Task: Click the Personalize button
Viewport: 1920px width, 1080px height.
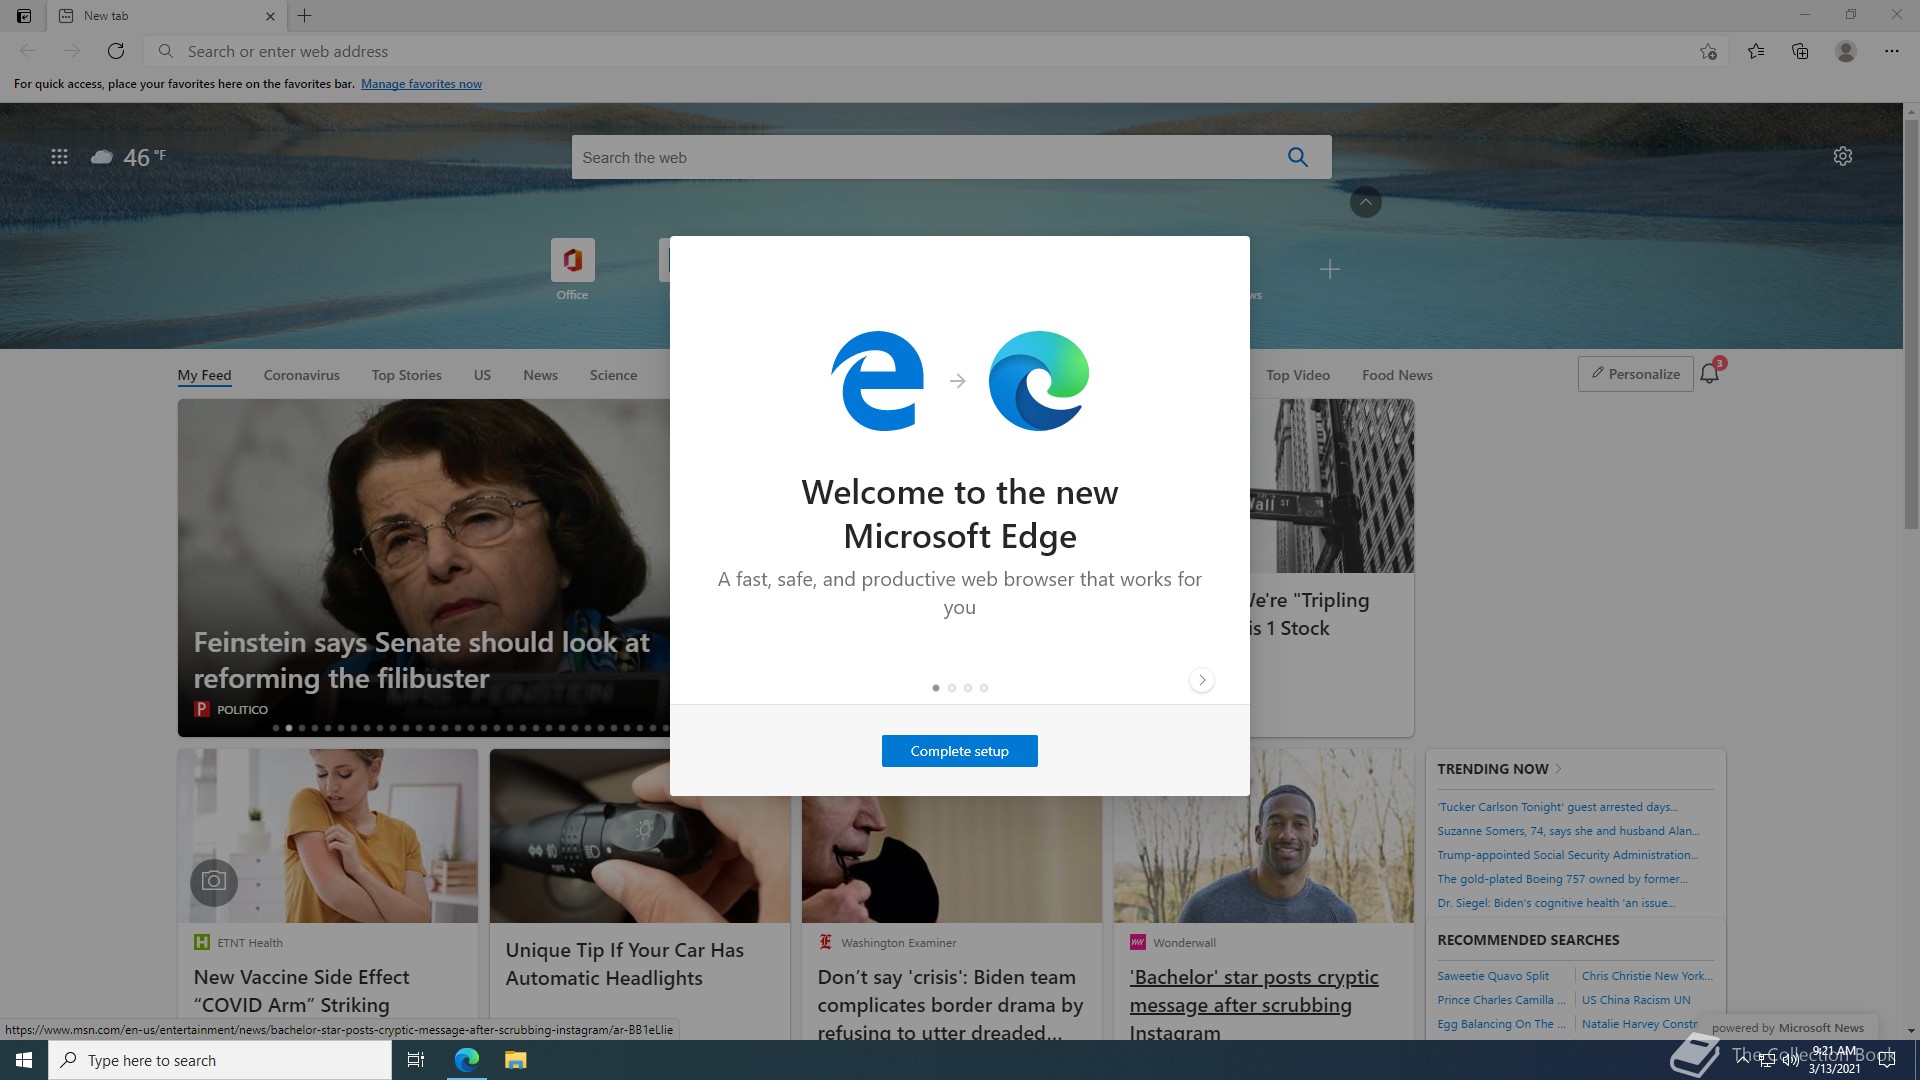Action: point(1635,374)
